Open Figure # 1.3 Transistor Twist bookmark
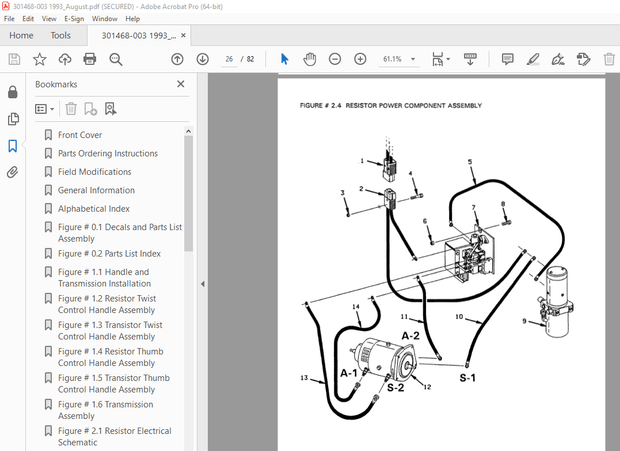The height and width of the screenshot is (451, 620). (110, 331)
